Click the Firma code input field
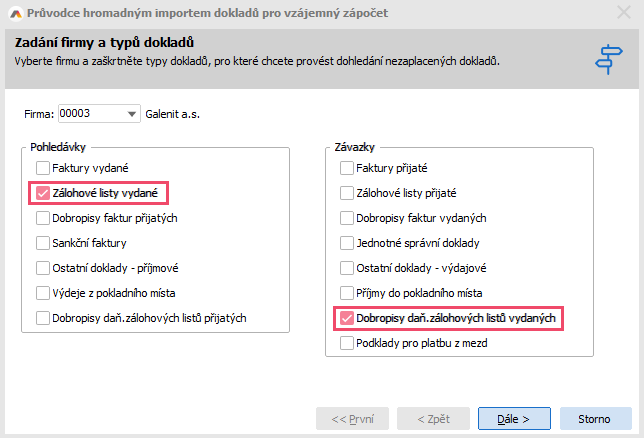 click(91, 114)
